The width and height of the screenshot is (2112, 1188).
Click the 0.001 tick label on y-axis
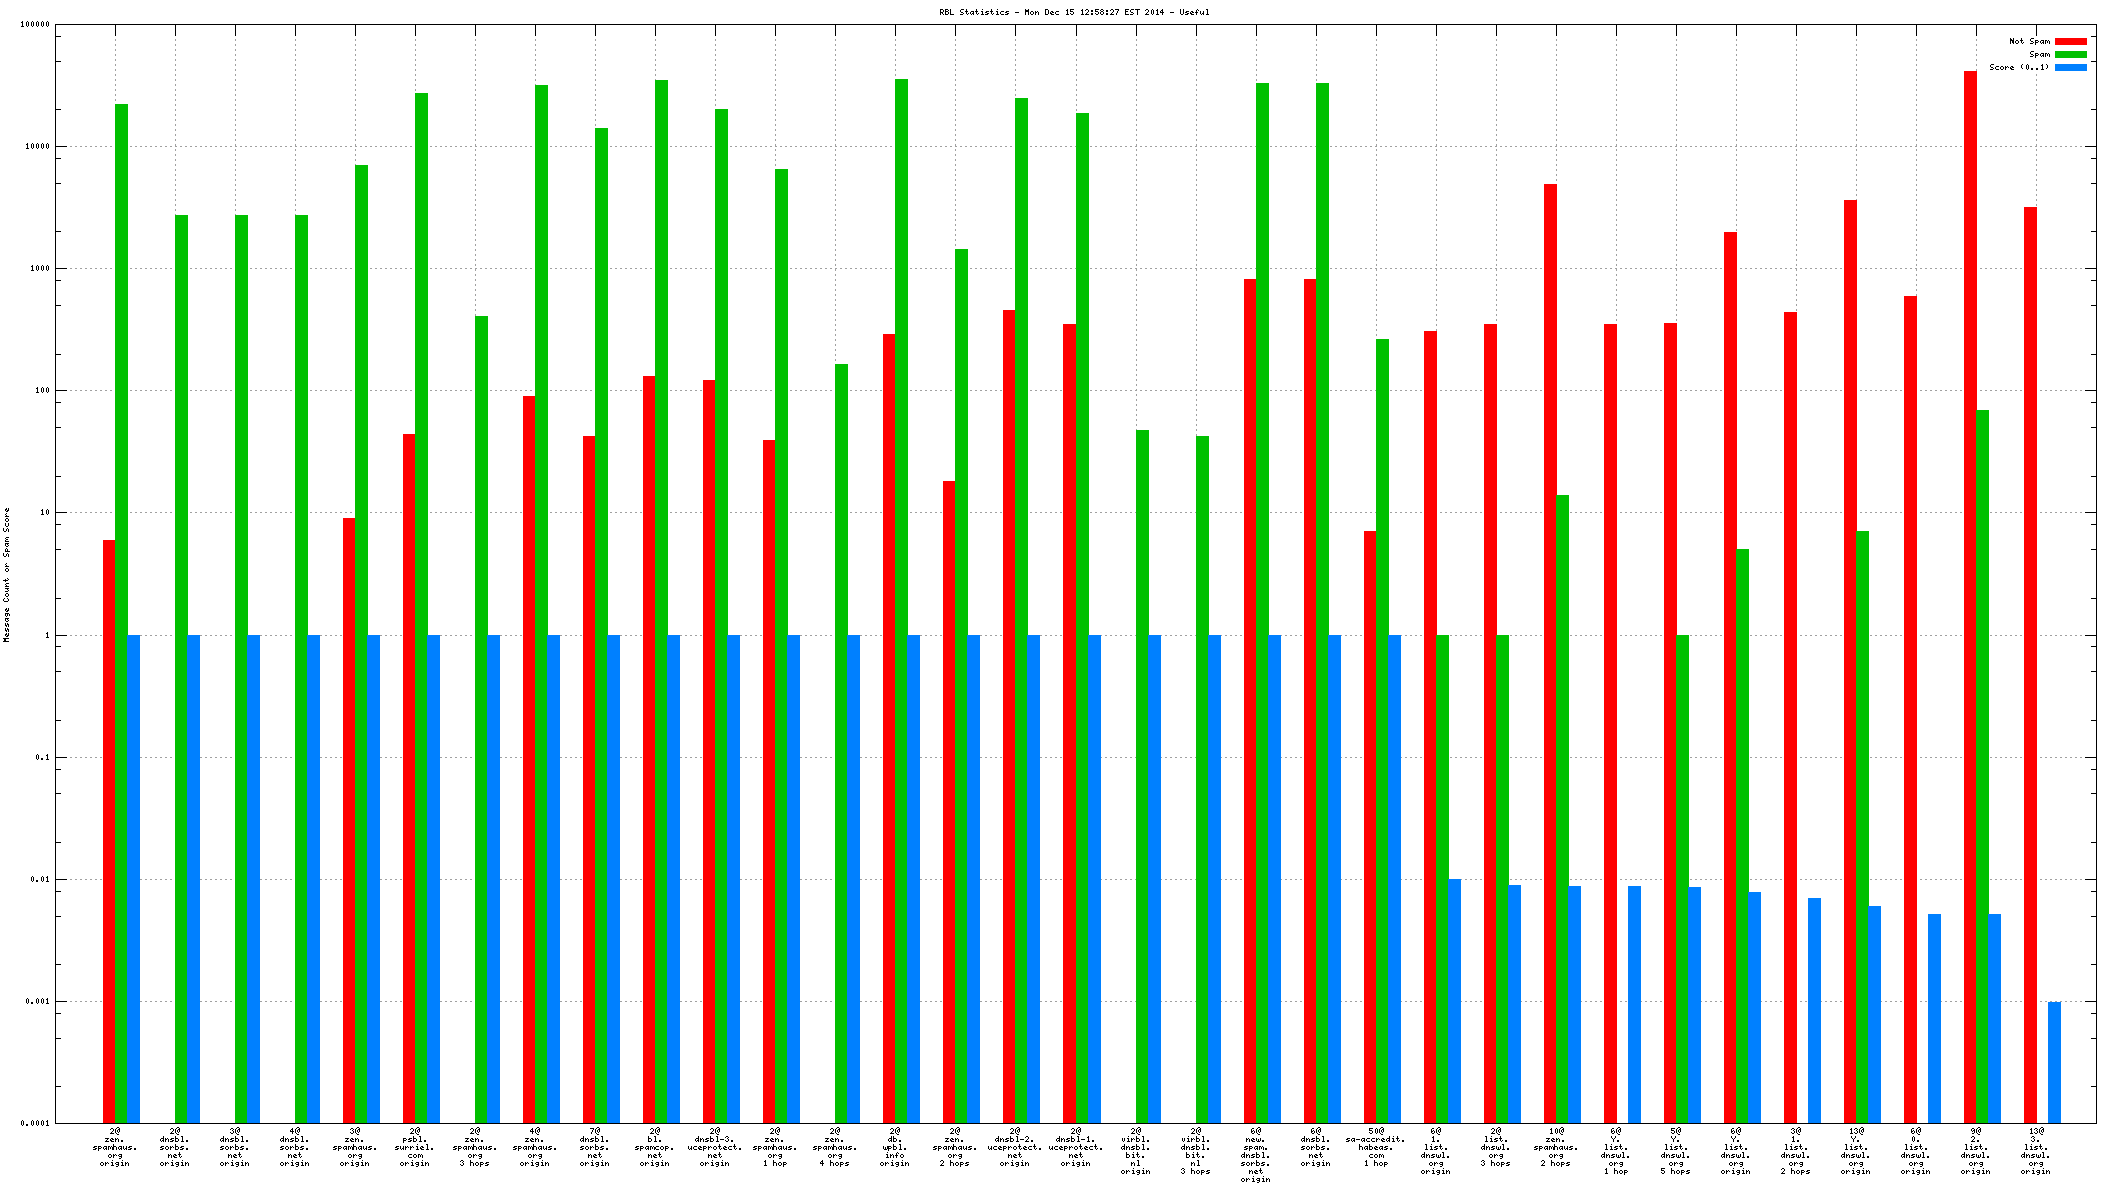point(36,1001)
